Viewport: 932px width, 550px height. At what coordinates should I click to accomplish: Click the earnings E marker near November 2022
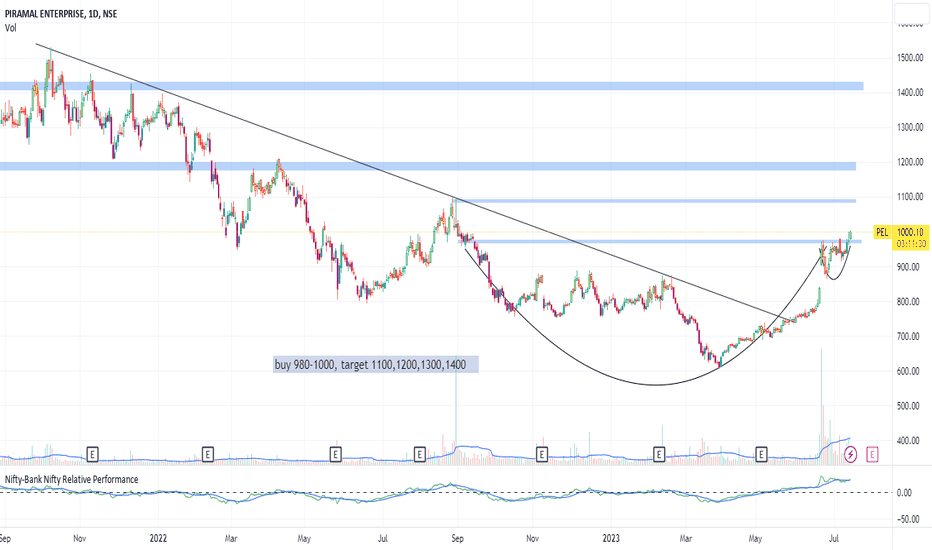click(541, 455)
